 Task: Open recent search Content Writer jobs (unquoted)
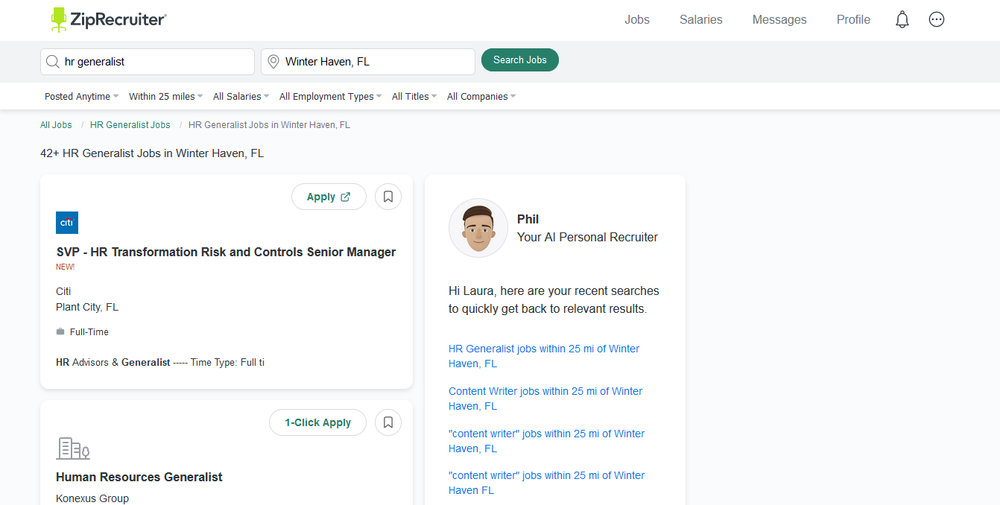pos(545,399)
